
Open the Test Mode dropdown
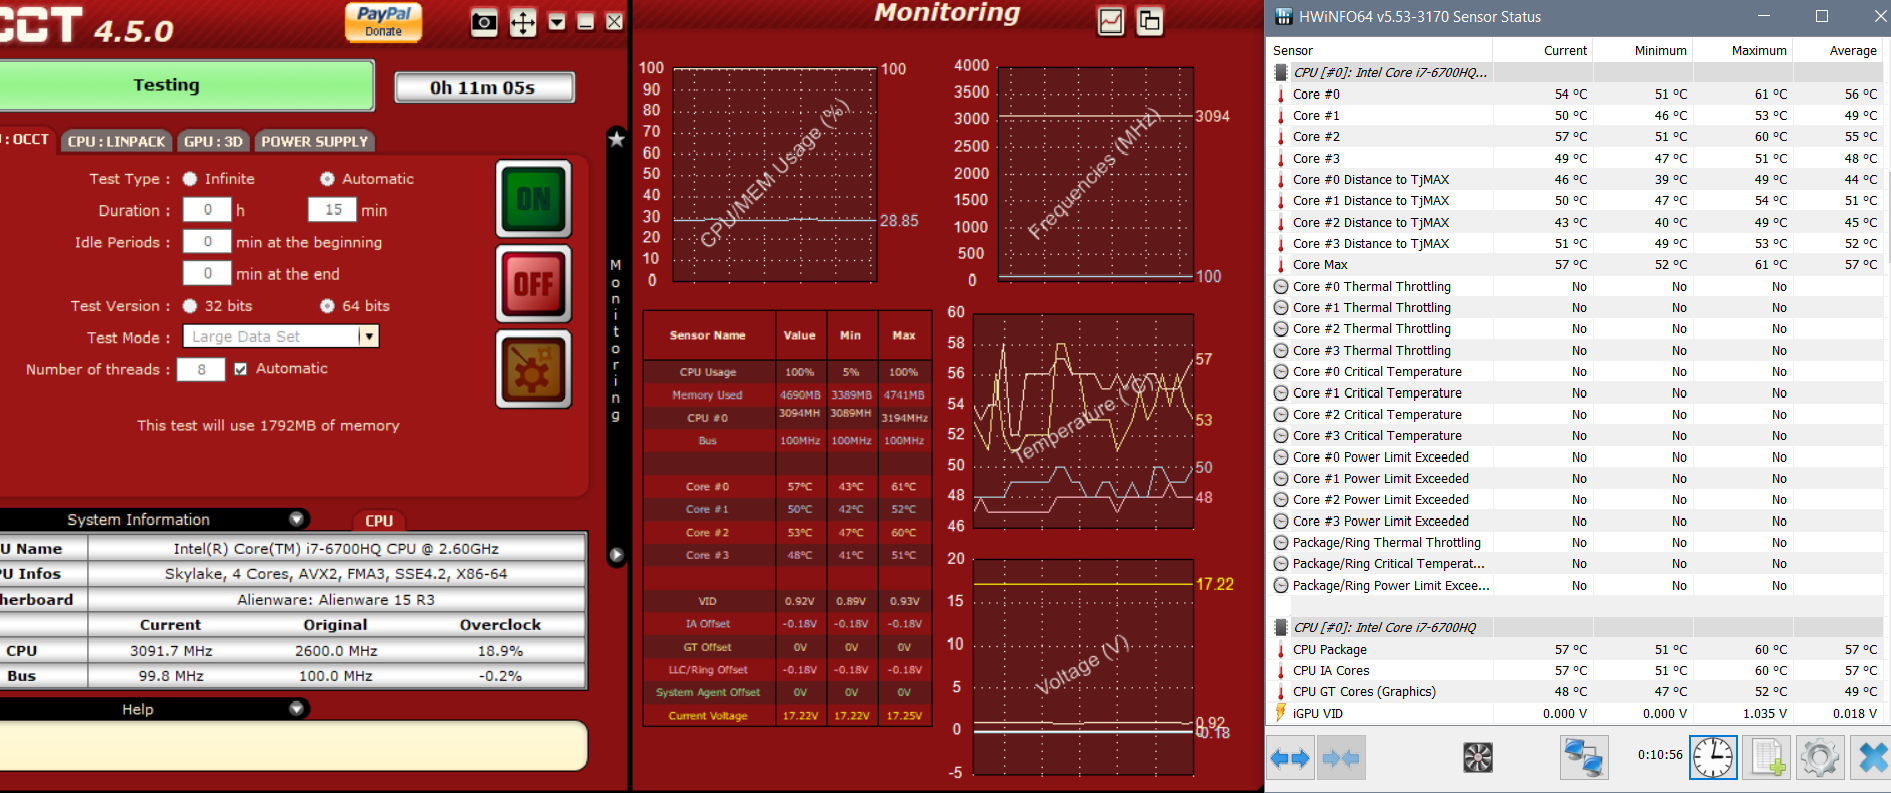click(368, 337)
